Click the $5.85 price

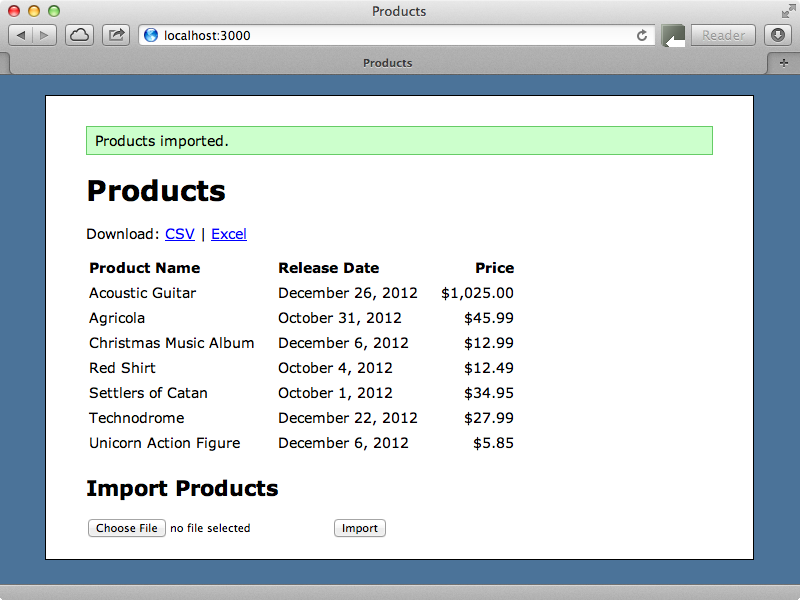493,443
